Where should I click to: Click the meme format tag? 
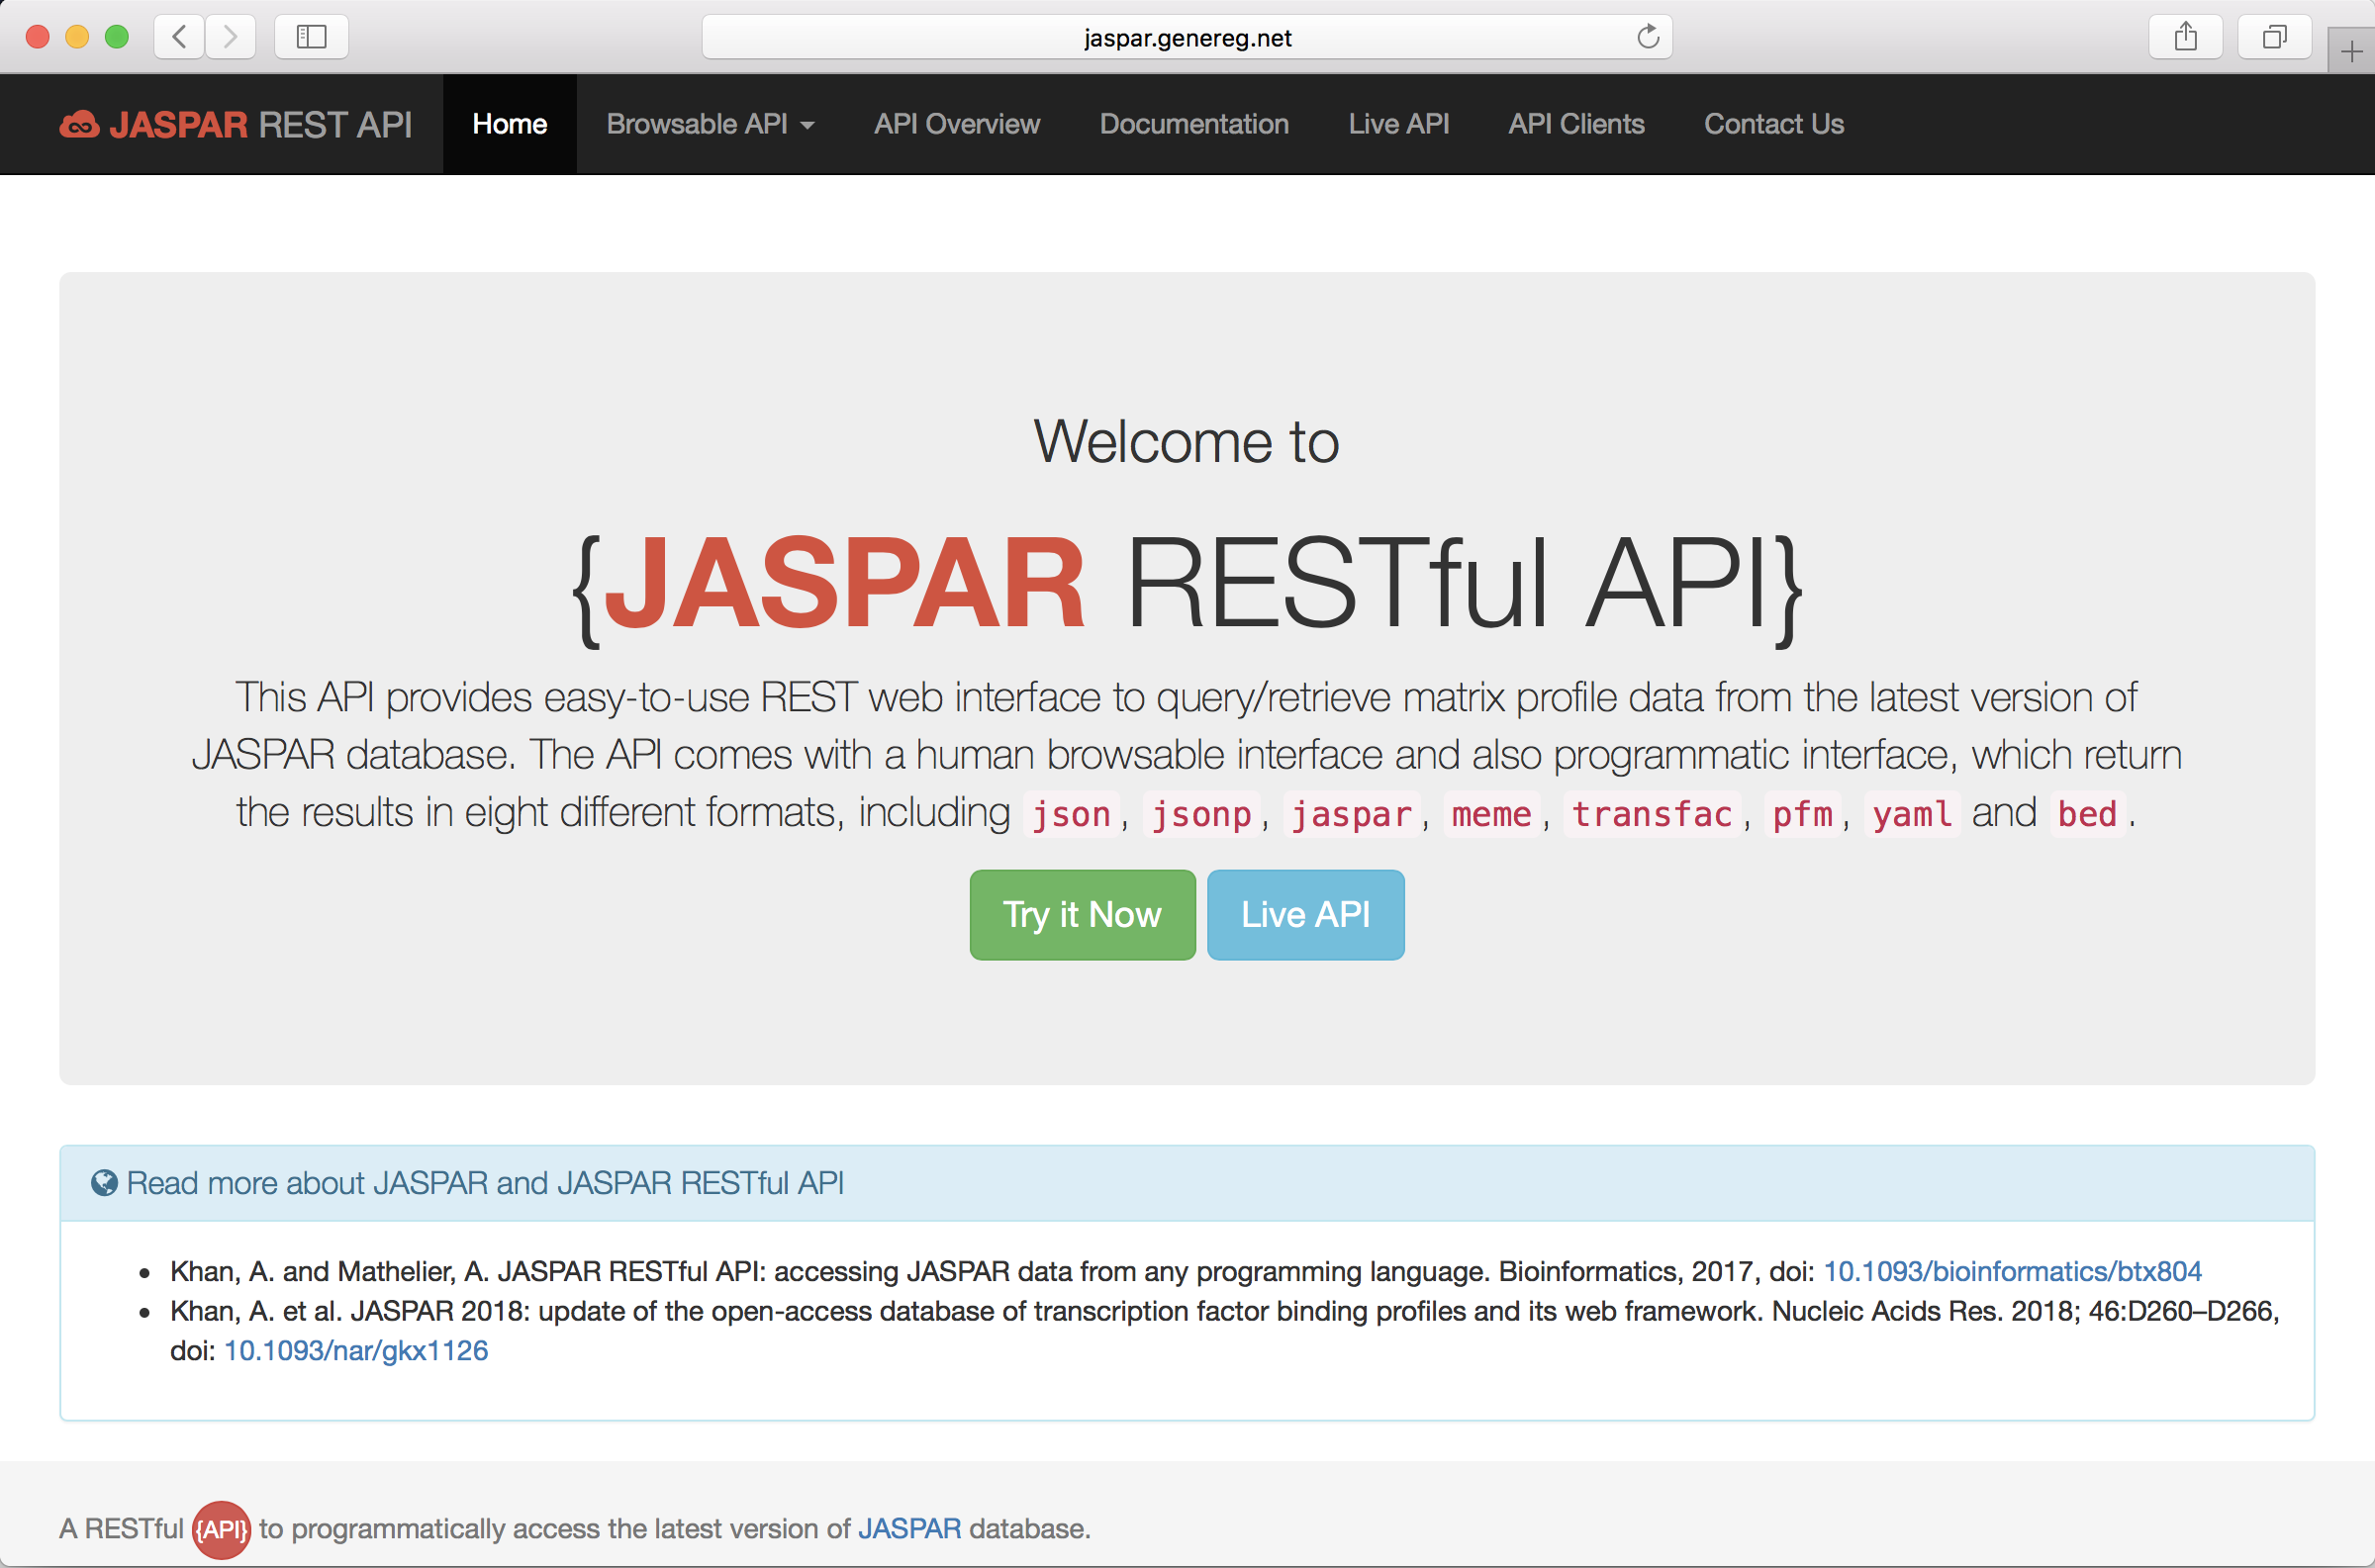1491,814
